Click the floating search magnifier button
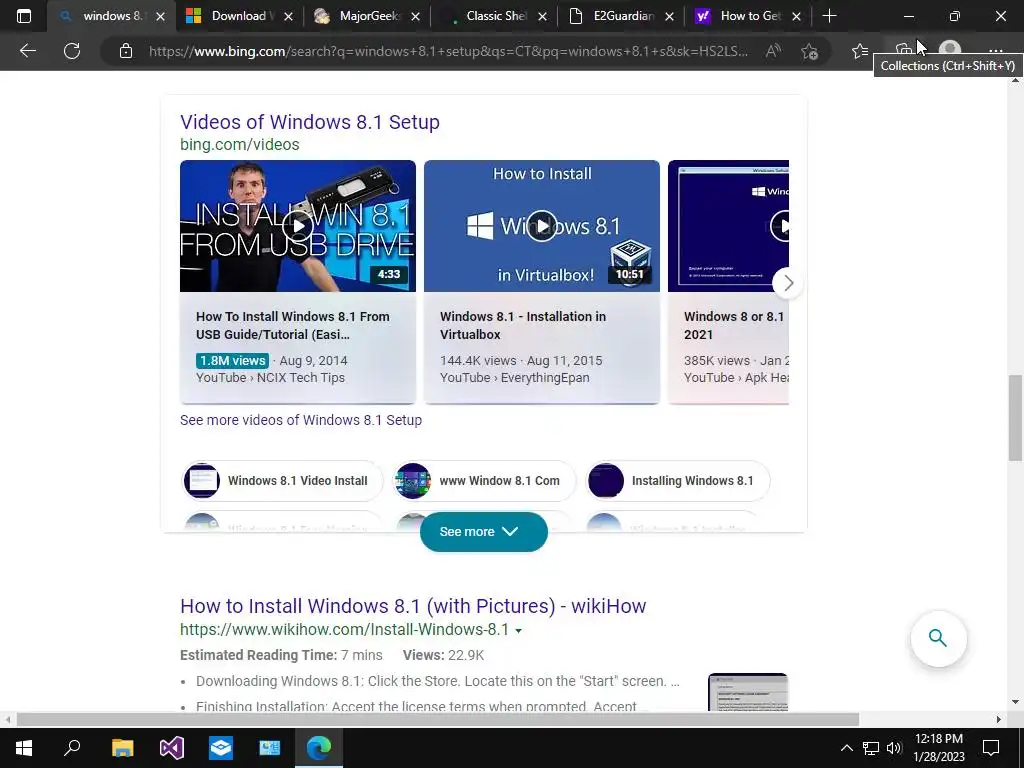The width and height of the screenshot is (1024, 768). (938, 638)
